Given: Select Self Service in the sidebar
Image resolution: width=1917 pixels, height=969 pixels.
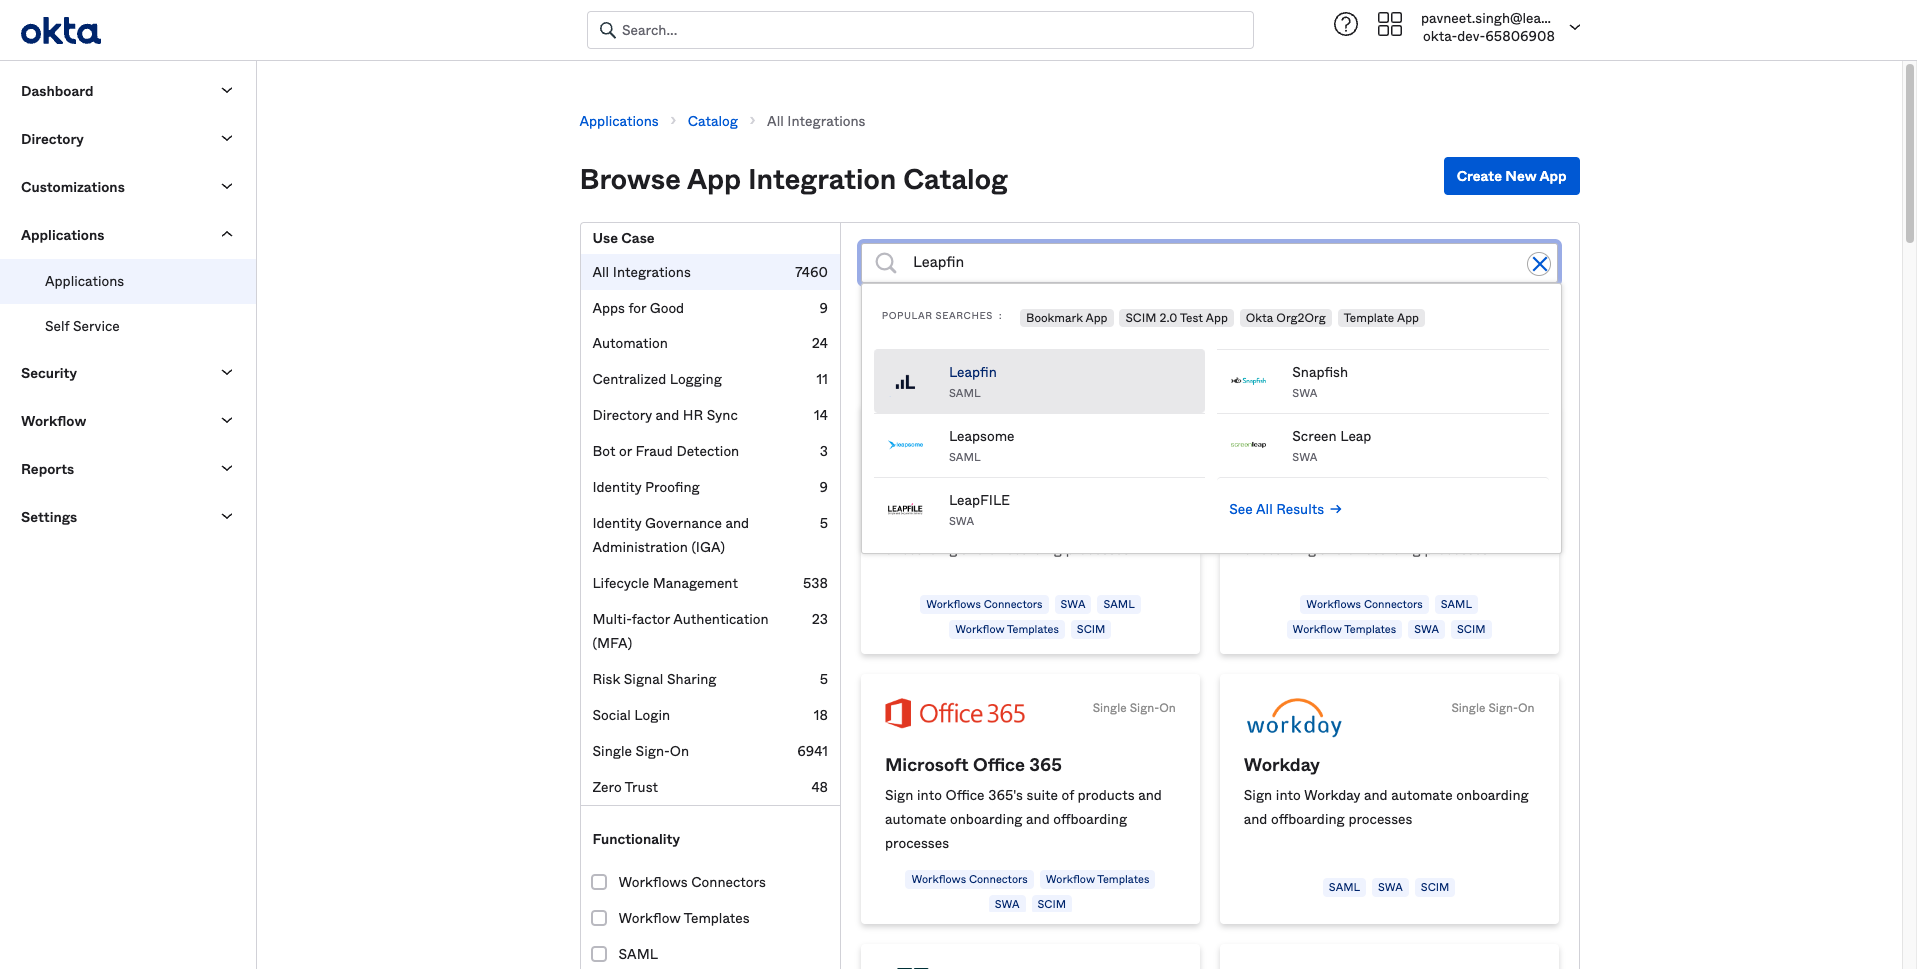Looking at the screenshot, I should 82,326.
